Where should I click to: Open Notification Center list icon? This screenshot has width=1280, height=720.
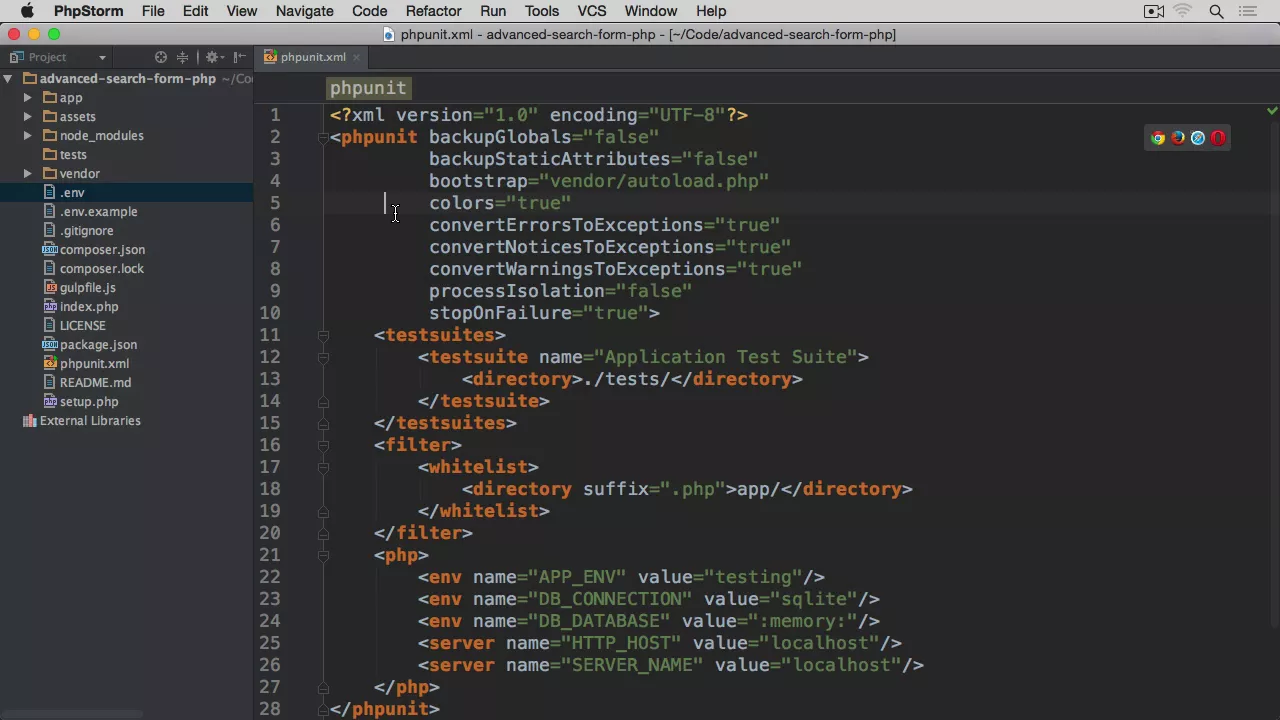pyautogui.click(x=1250, y=11)
